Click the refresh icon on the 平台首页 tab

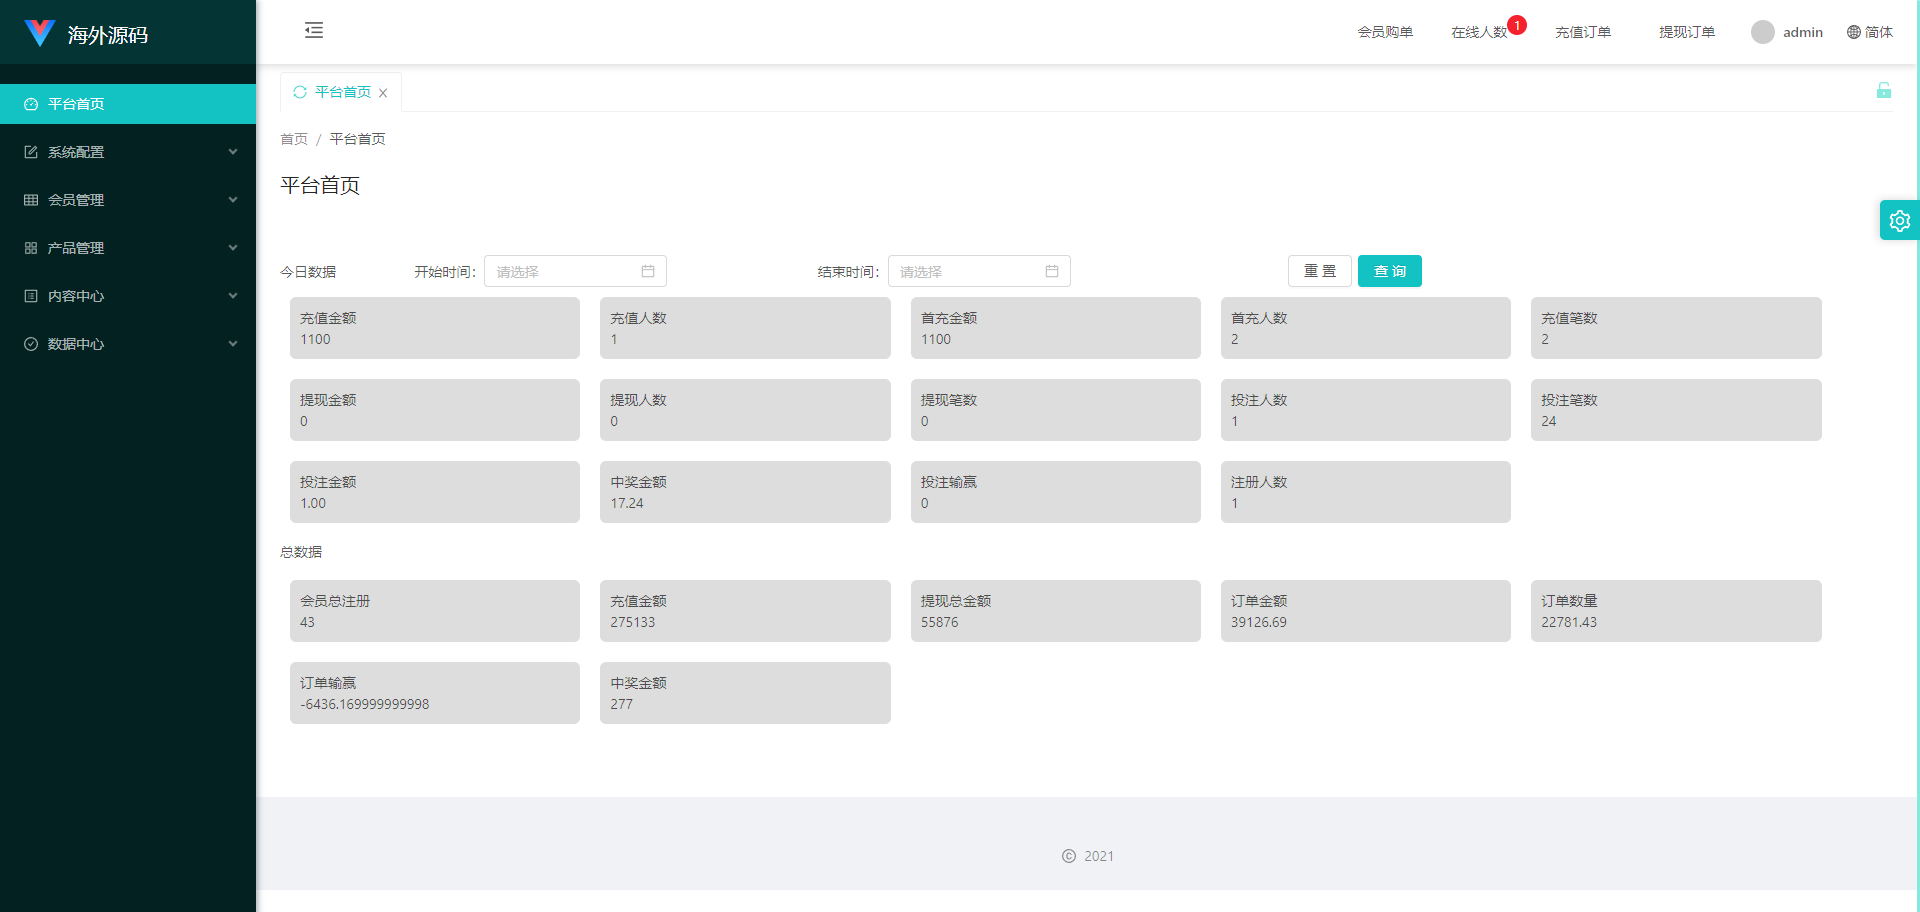pos(300,92)
